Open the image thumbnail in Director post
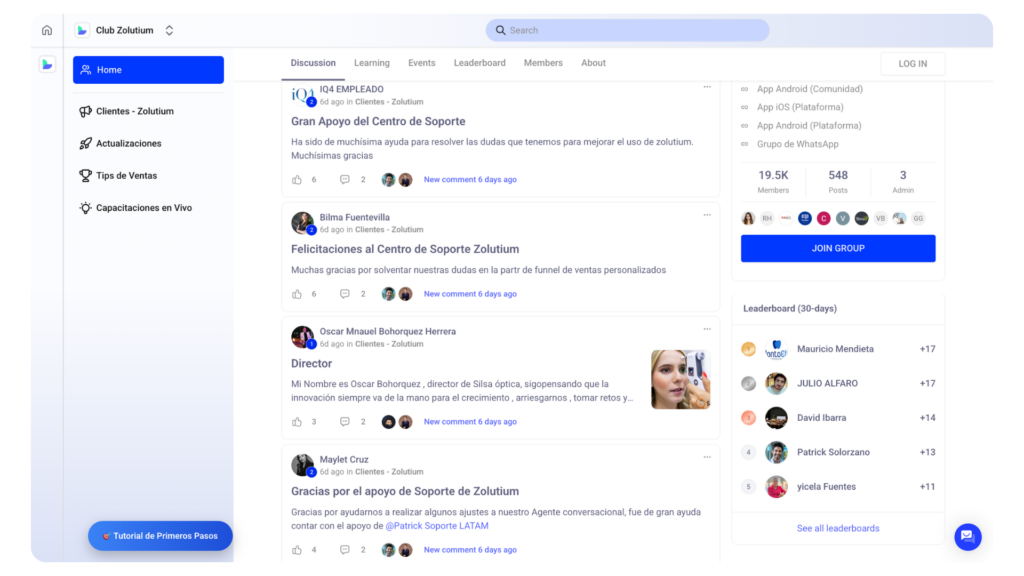Image resolution: width=1024 pixels, height=576 pixels. click(680, 379)
